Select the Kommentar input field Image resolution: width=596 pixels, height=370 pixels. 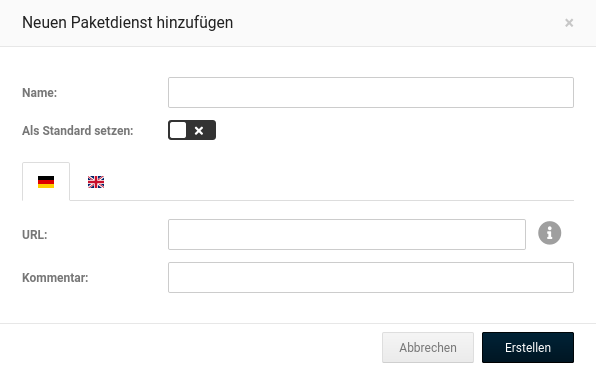point(371,277)
